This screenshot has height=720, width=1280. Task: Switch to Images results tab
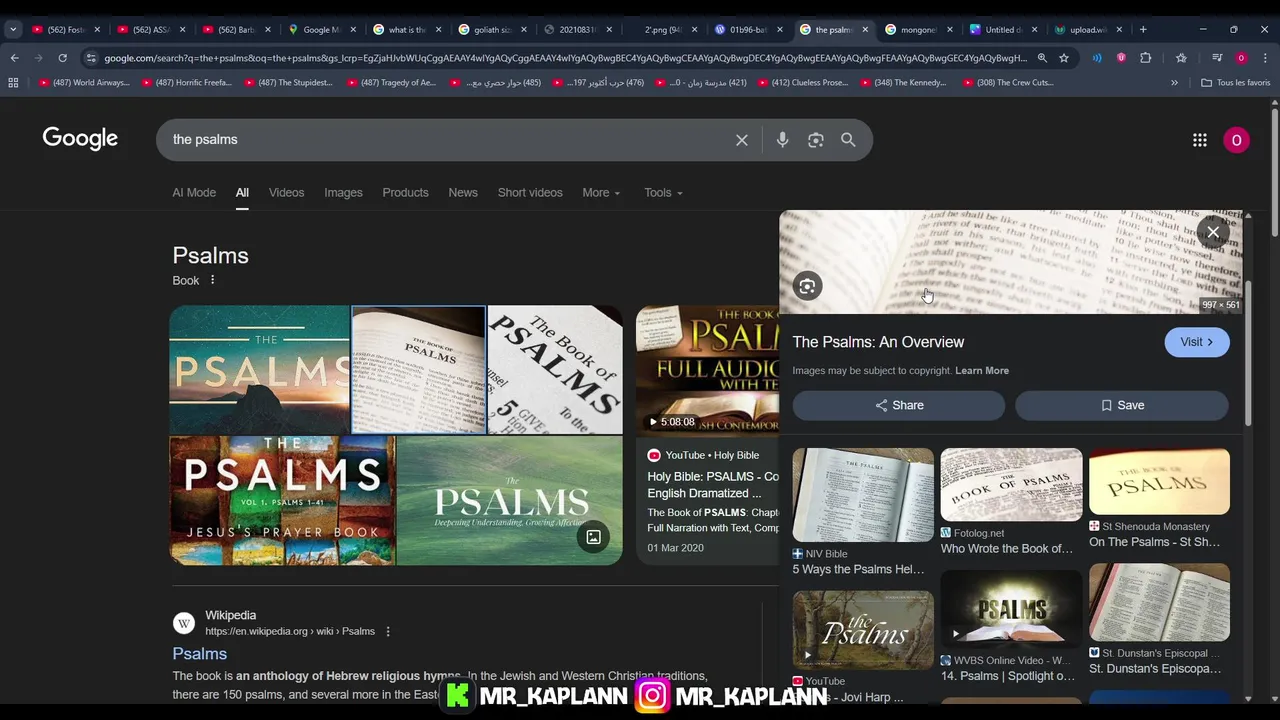click(343, 192)
